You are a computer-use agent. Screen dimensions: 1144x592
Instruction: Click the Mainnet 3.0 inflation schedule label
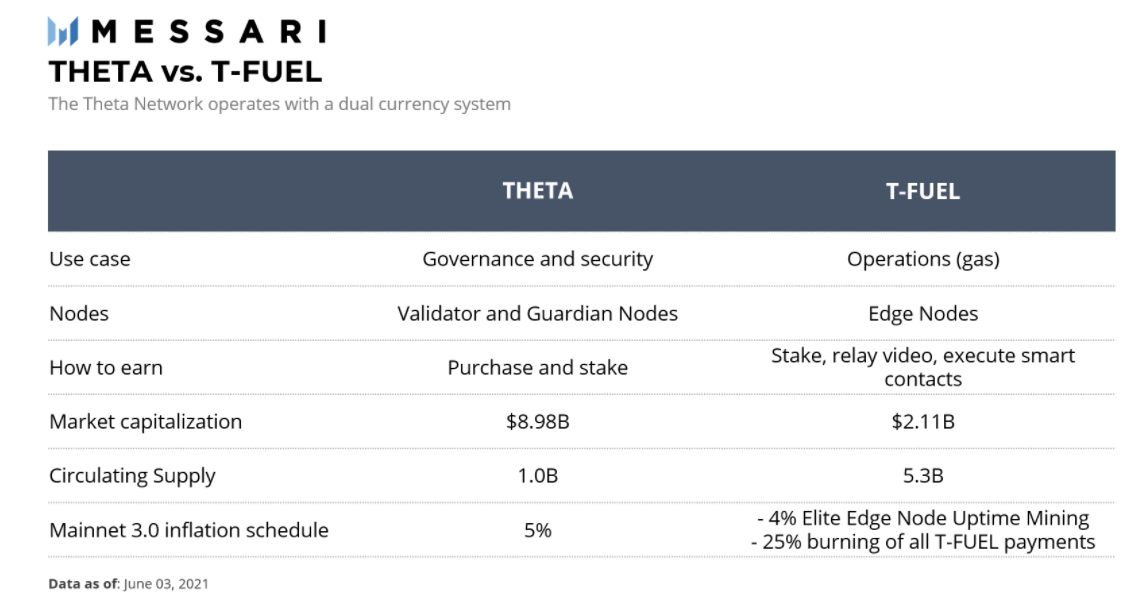(x=189, y=530)
